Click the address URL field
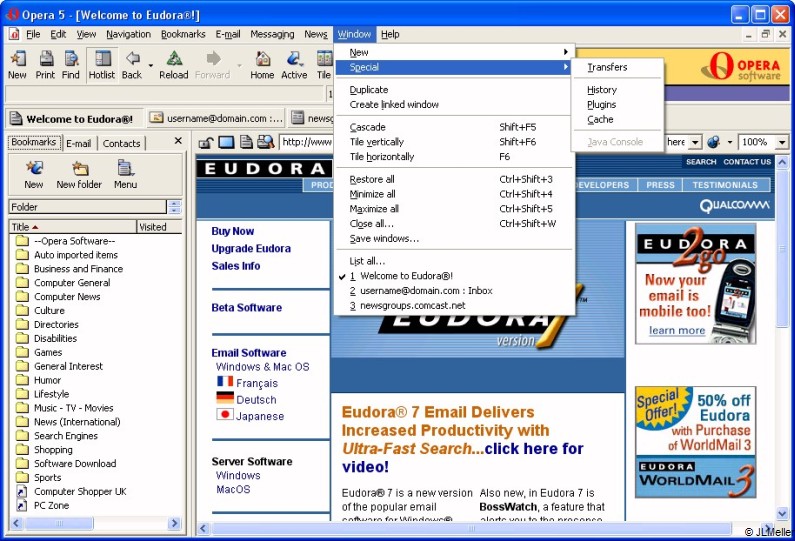 tap(306, 142)
